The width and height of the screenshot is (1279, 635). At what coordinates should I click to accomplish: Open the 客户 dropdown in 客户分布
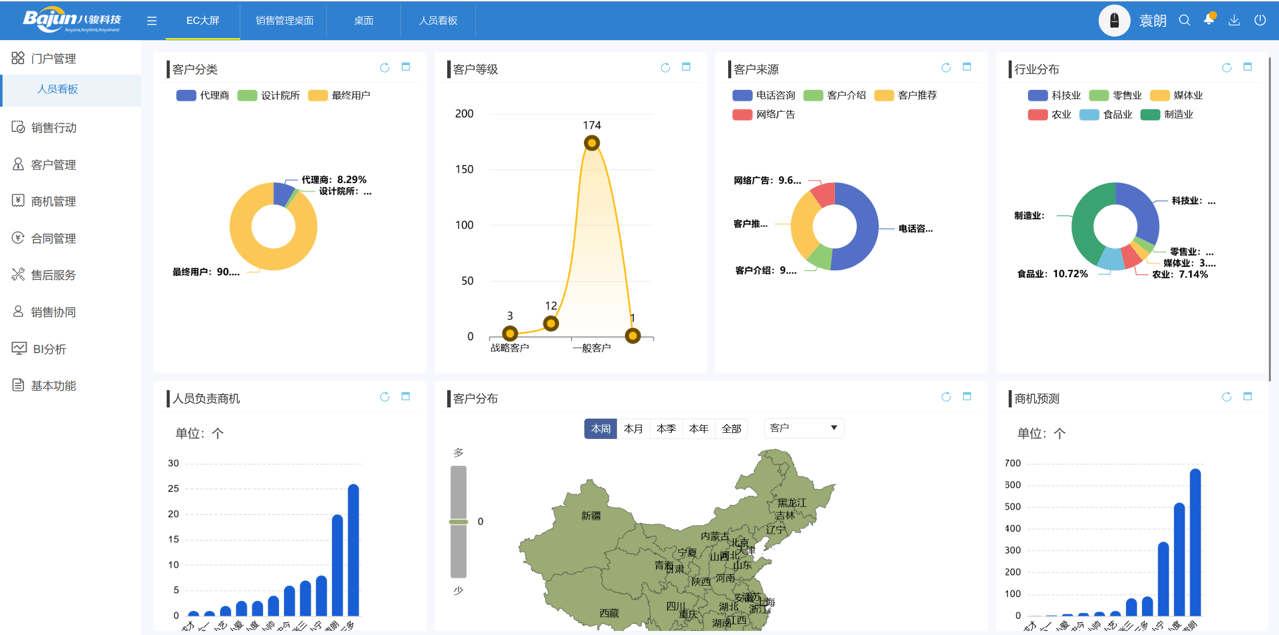[803, 427]
